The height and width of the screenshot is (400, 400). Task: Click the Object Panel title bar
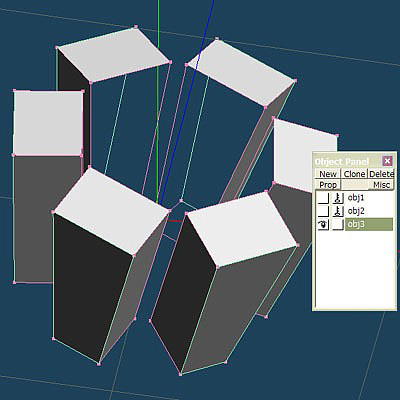pyautogui.click(x=348, y=161)
